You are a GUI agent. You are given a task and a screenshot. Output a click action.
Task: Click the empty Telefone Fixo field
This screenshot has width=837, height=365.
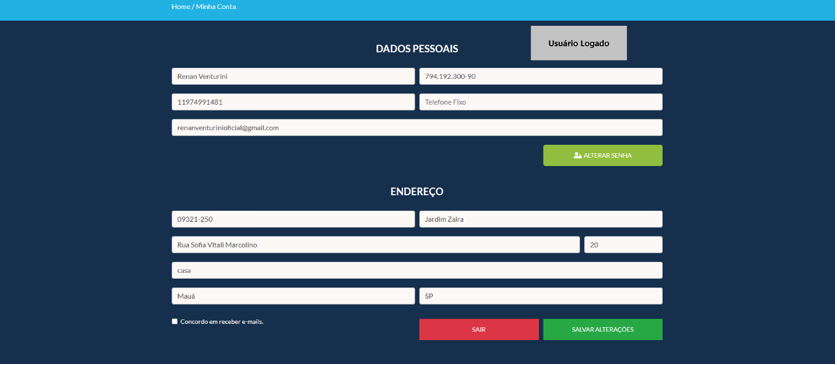[541, 102]
